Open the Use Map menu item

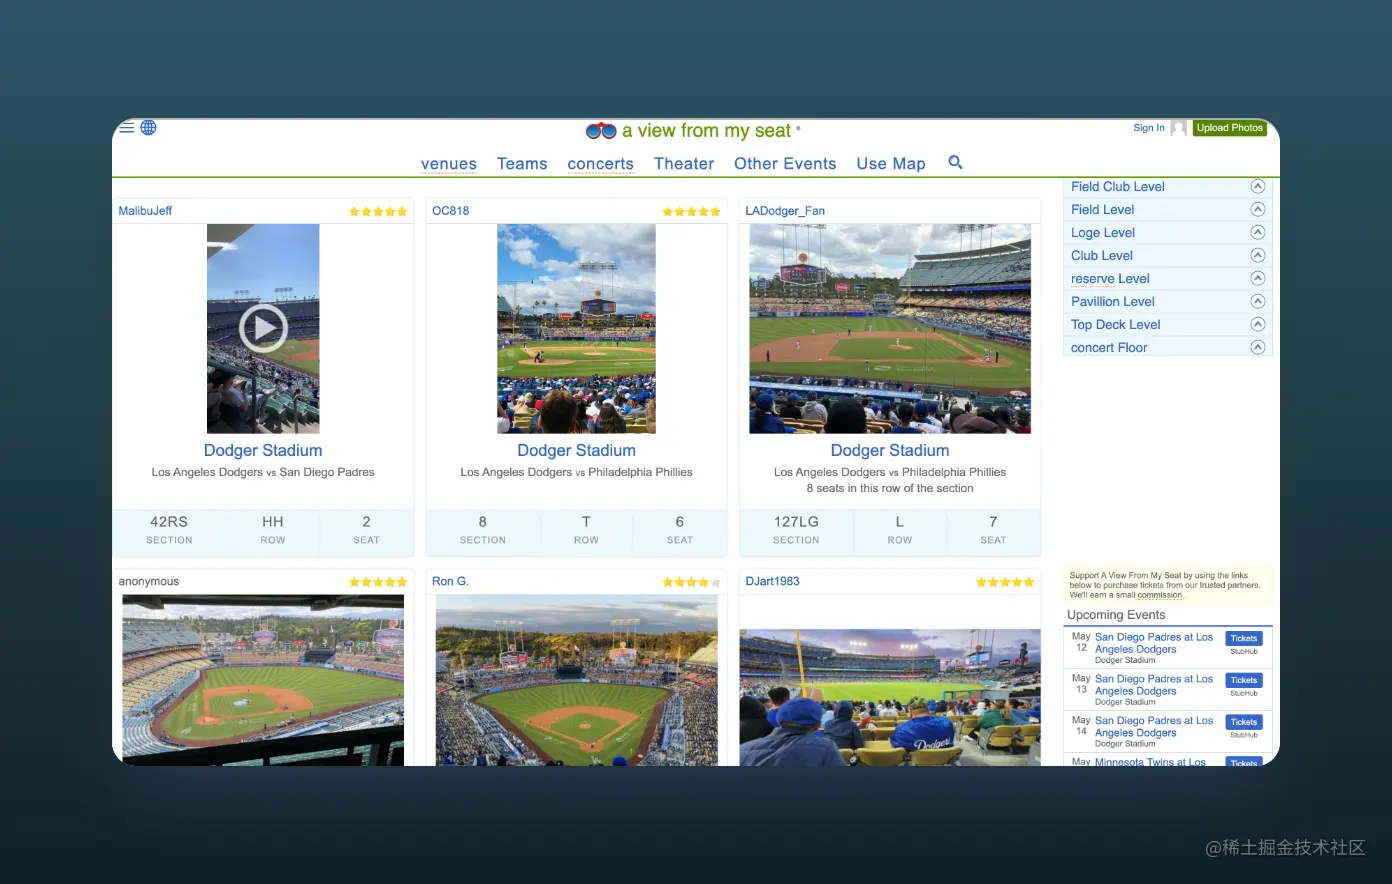click(891, 164)
